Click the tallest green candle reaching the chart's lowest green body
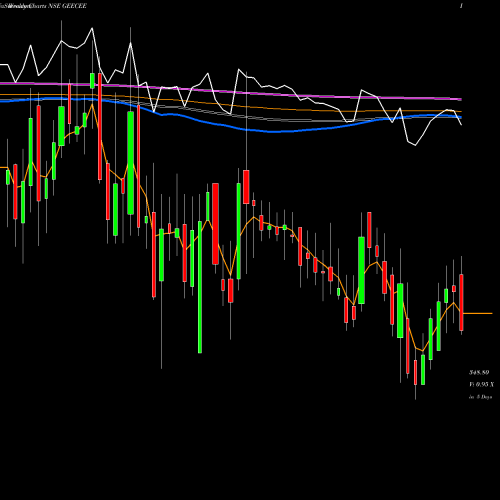 pyautogui.click(x=200, y=287)
